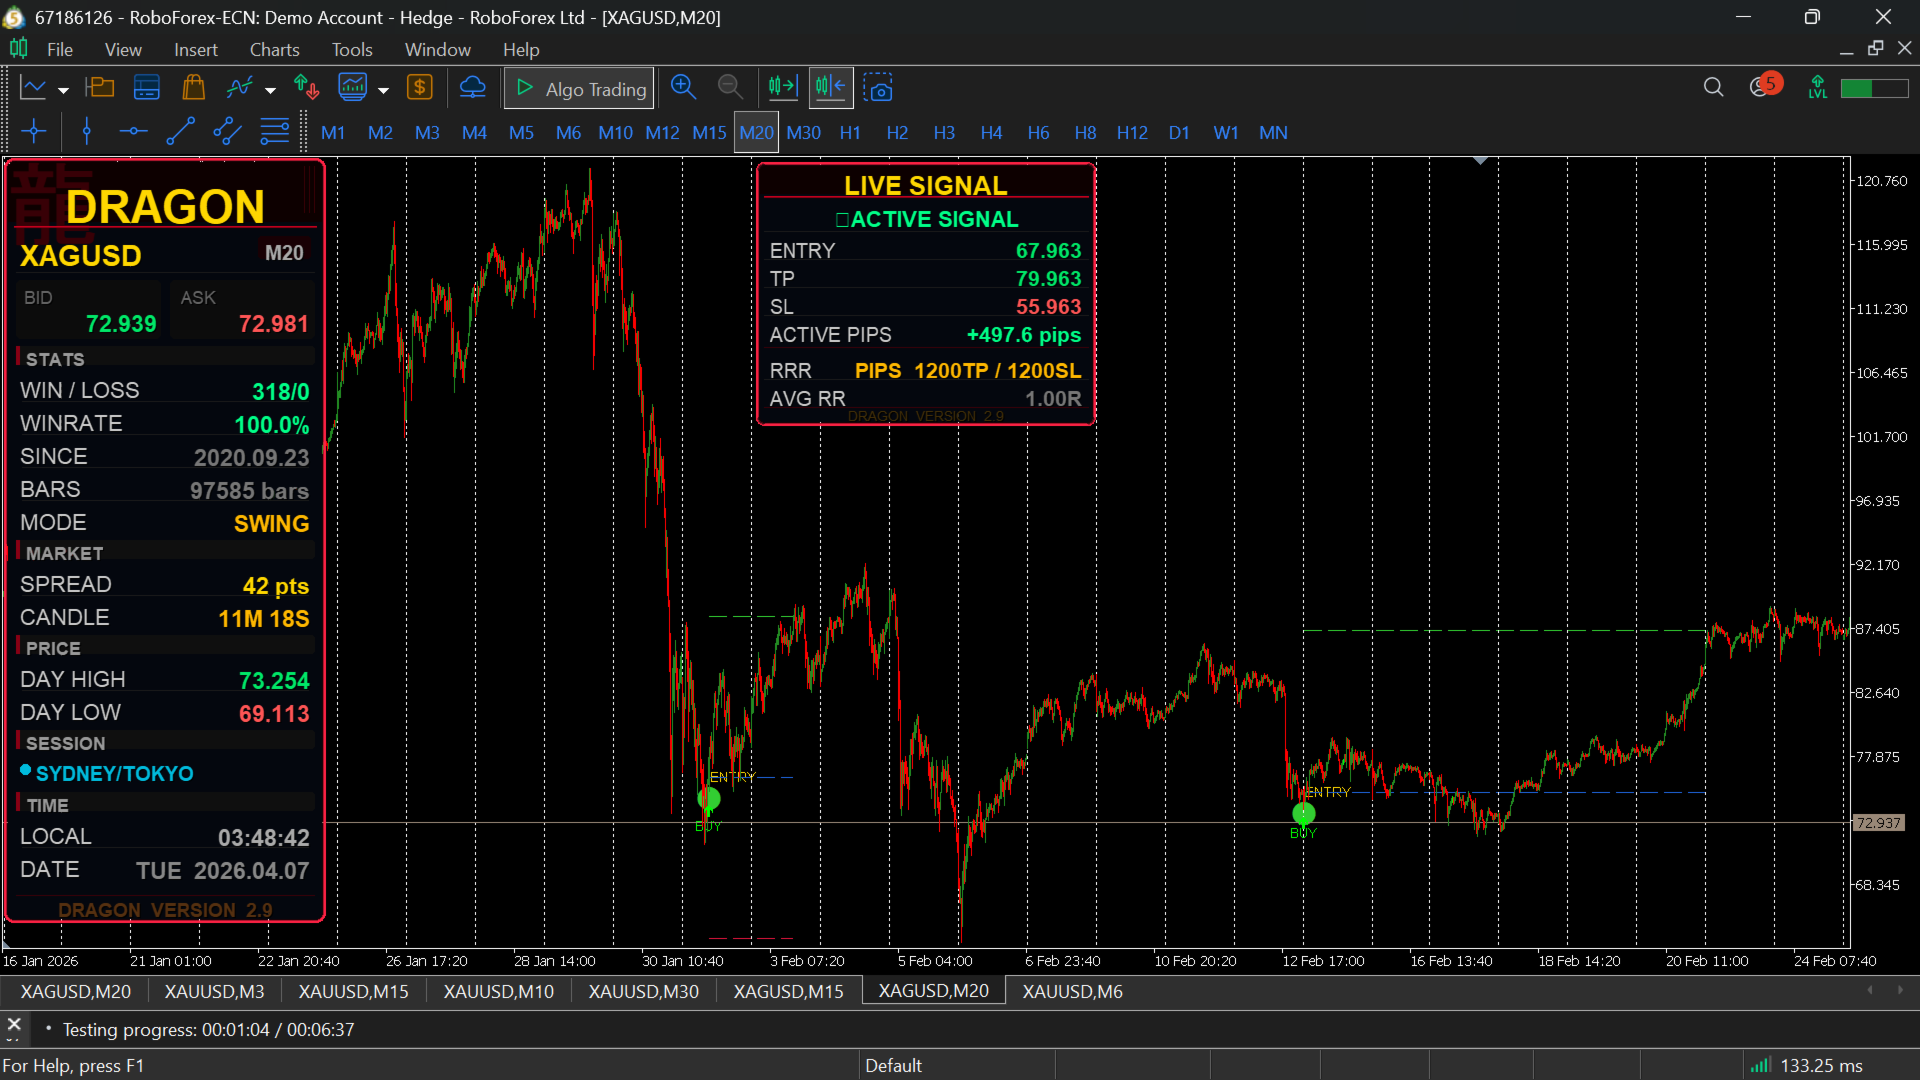The image size is (1920, 1080).
Task: Click the search magnifier icon
Action: (x=1713, y=88)
